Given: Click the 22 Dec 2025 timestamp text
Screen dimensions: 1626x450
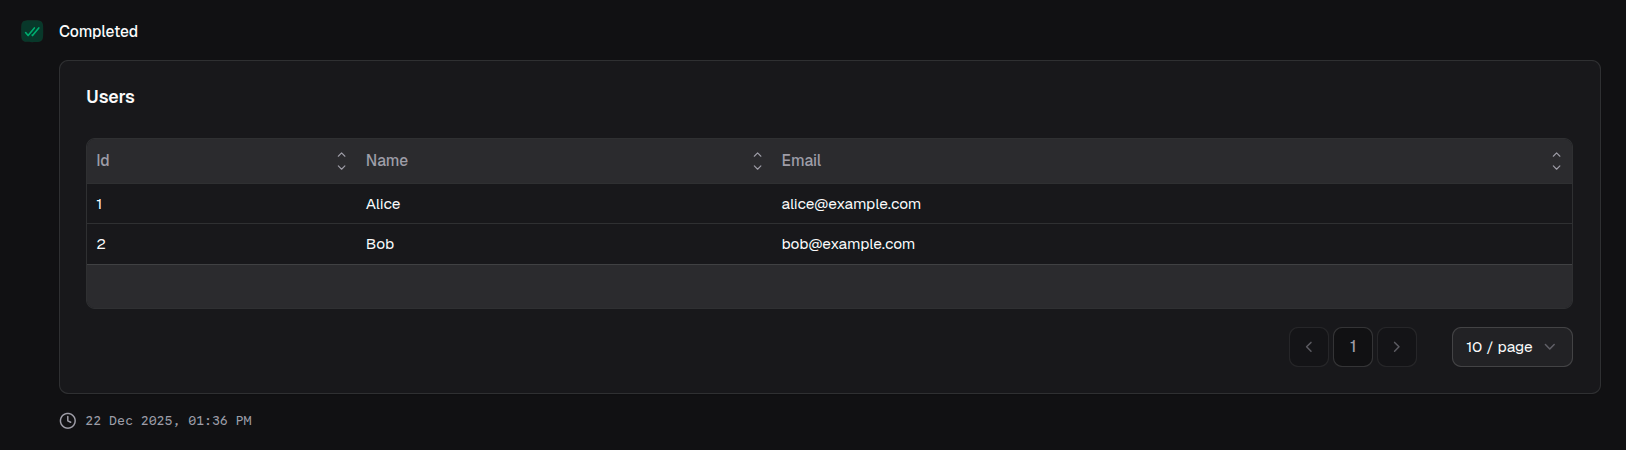Looking at the screenshot, I should tap(168, 421).
